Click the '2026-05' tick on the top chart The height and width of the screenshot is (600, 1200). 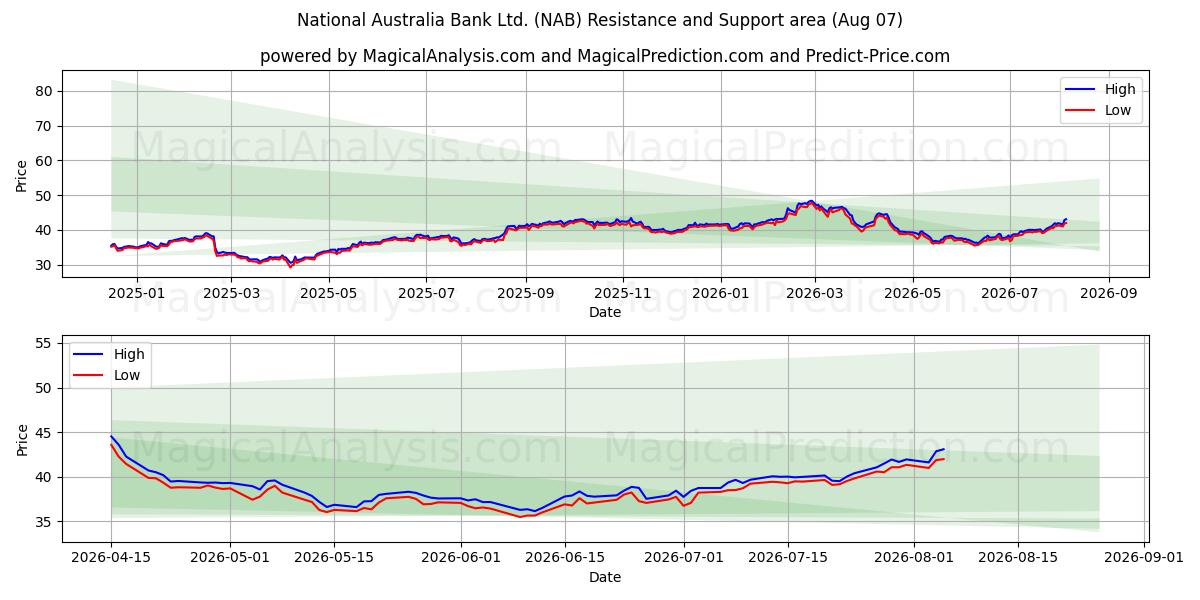[x=912, y=294]
